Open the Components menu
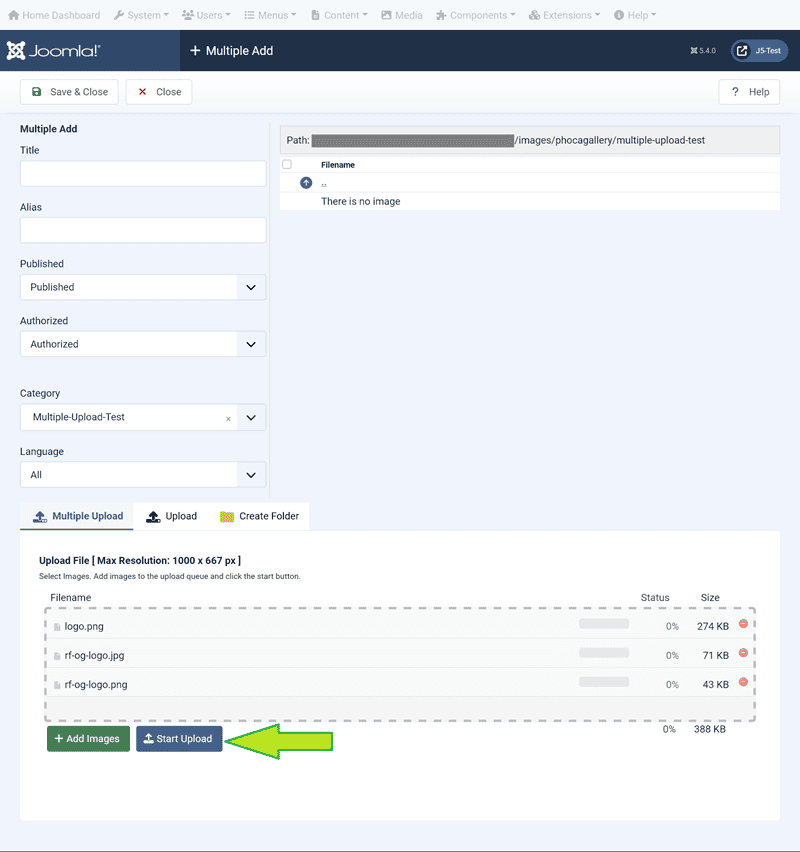 (x=476, y=15)
